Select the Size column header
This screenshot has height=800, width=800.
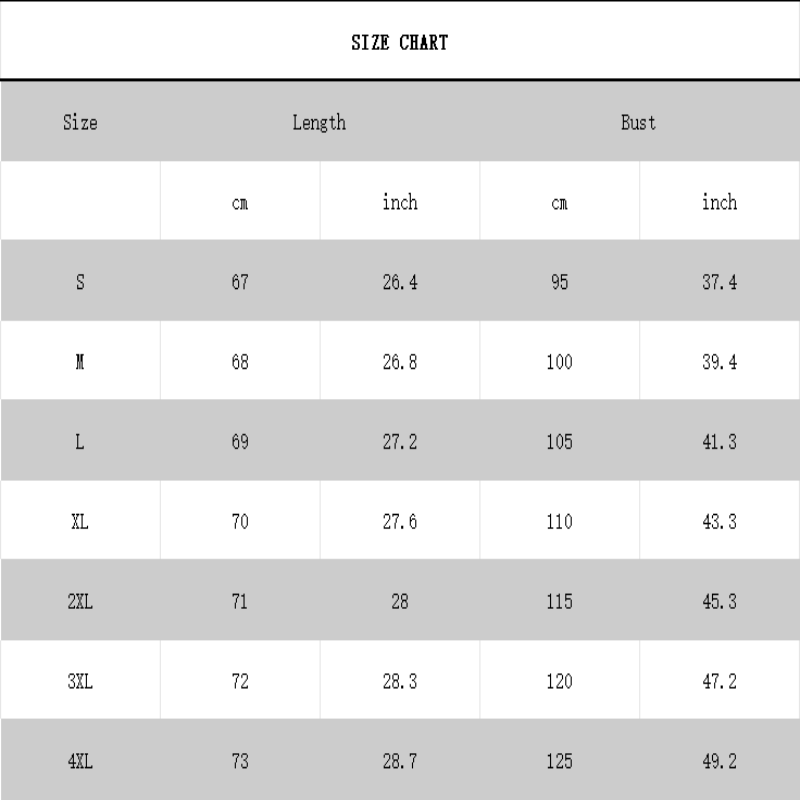(x=80, y=123)
